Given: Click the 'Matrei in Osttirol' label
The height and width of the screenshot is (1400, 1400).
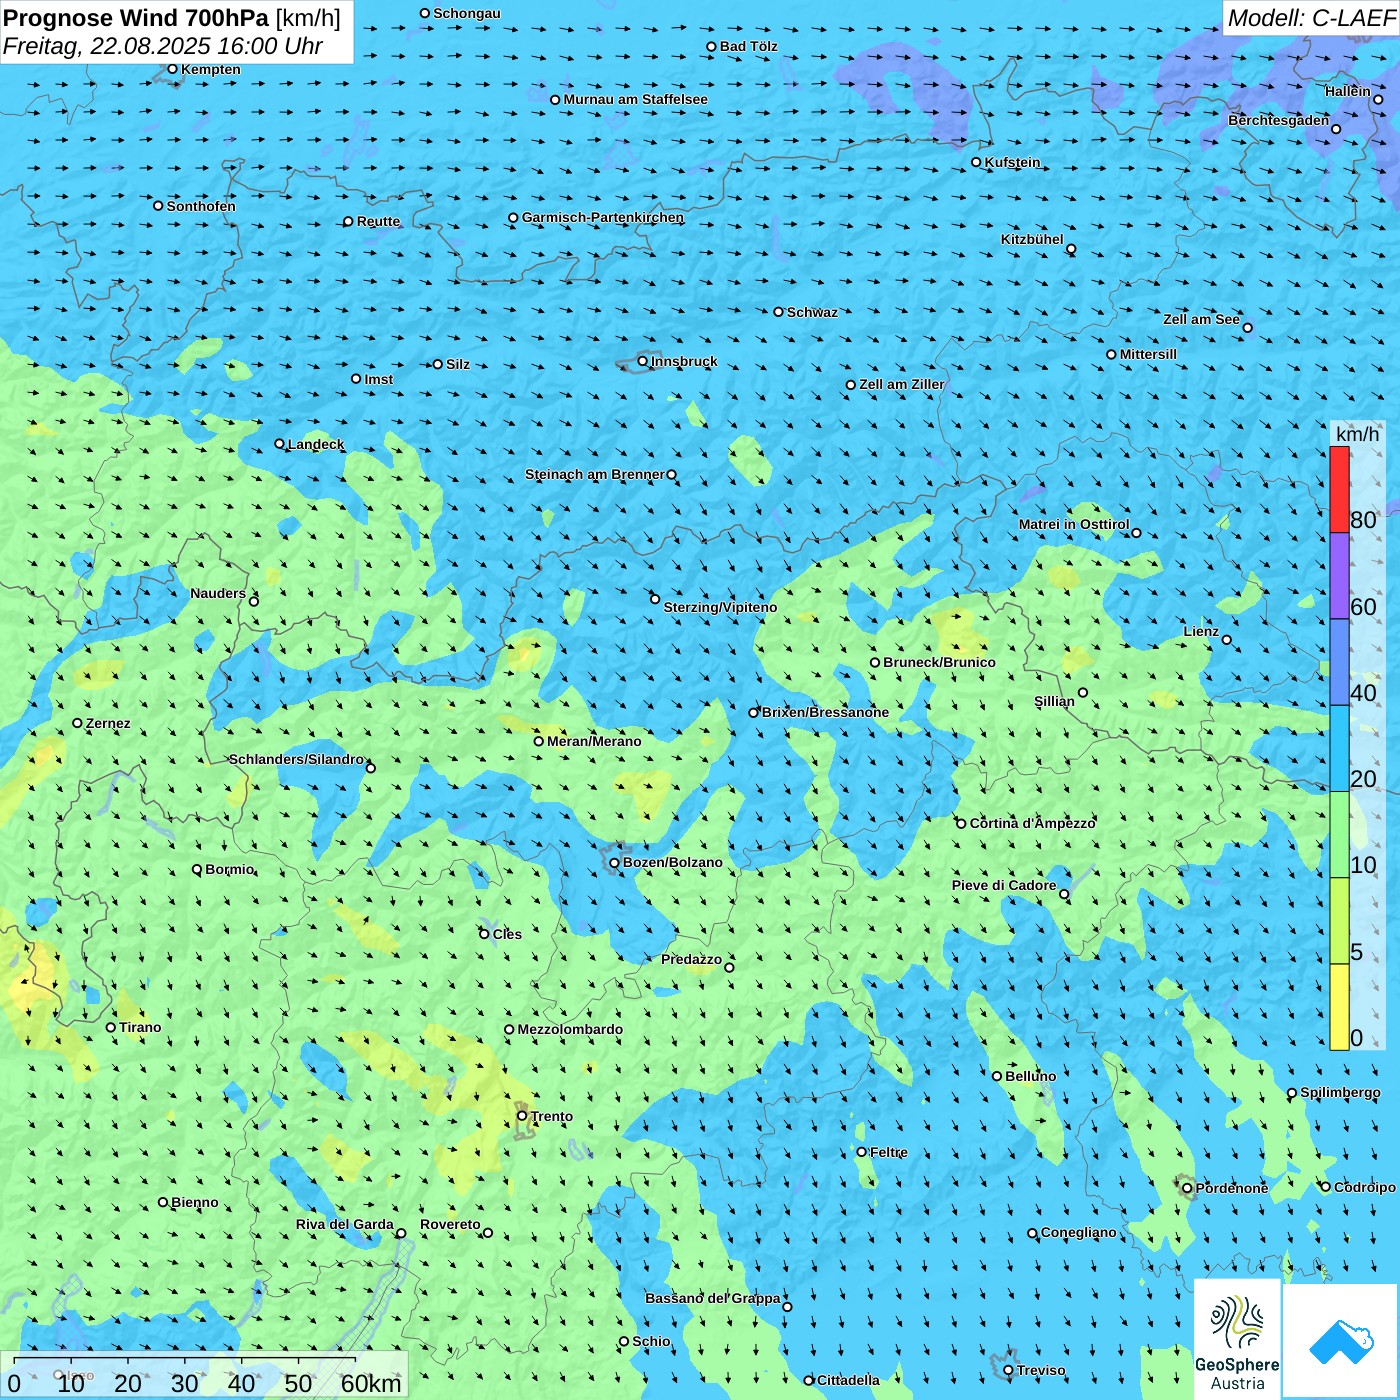Looking at the screenshot, I should (1074, 524).
